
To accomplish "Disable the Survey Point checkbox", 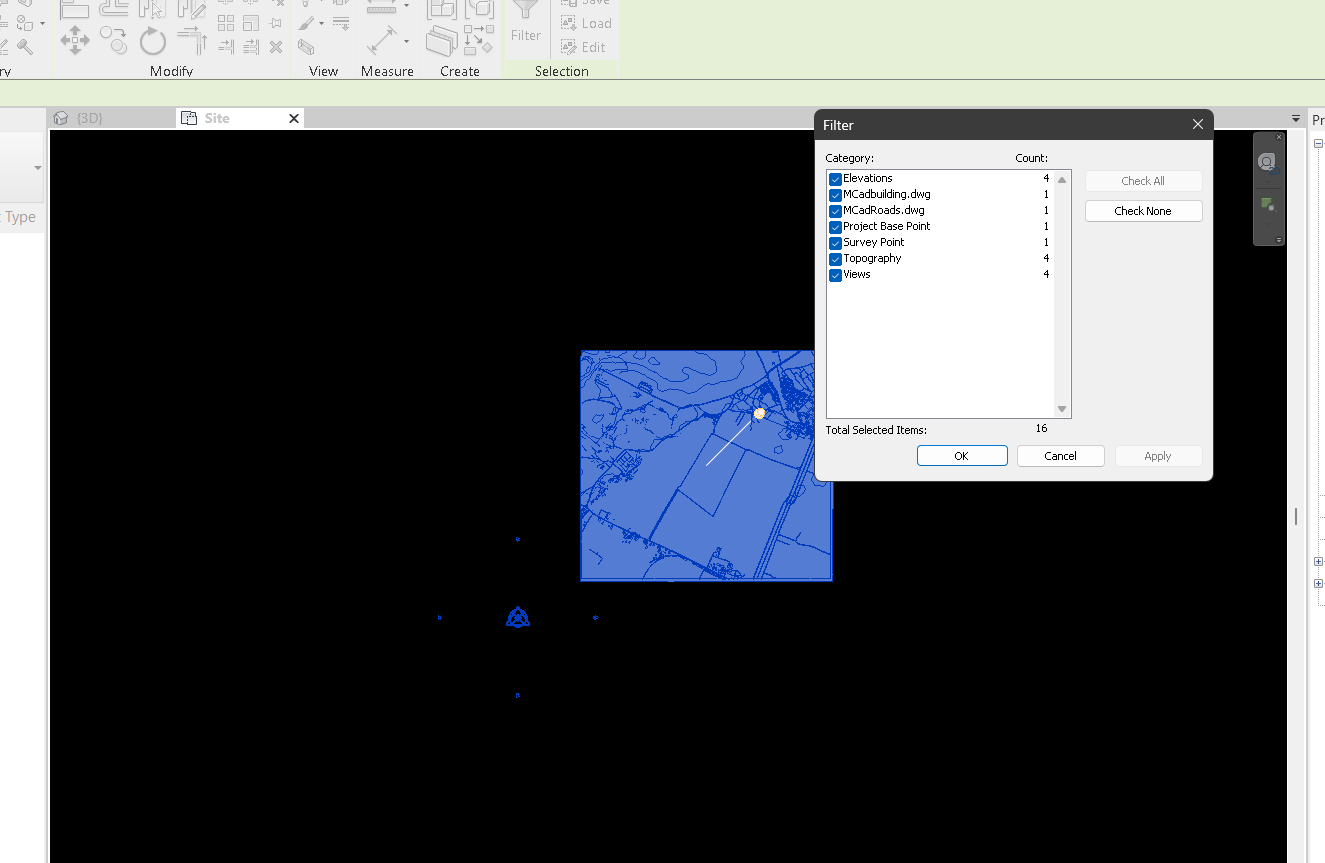I will 835,242.
